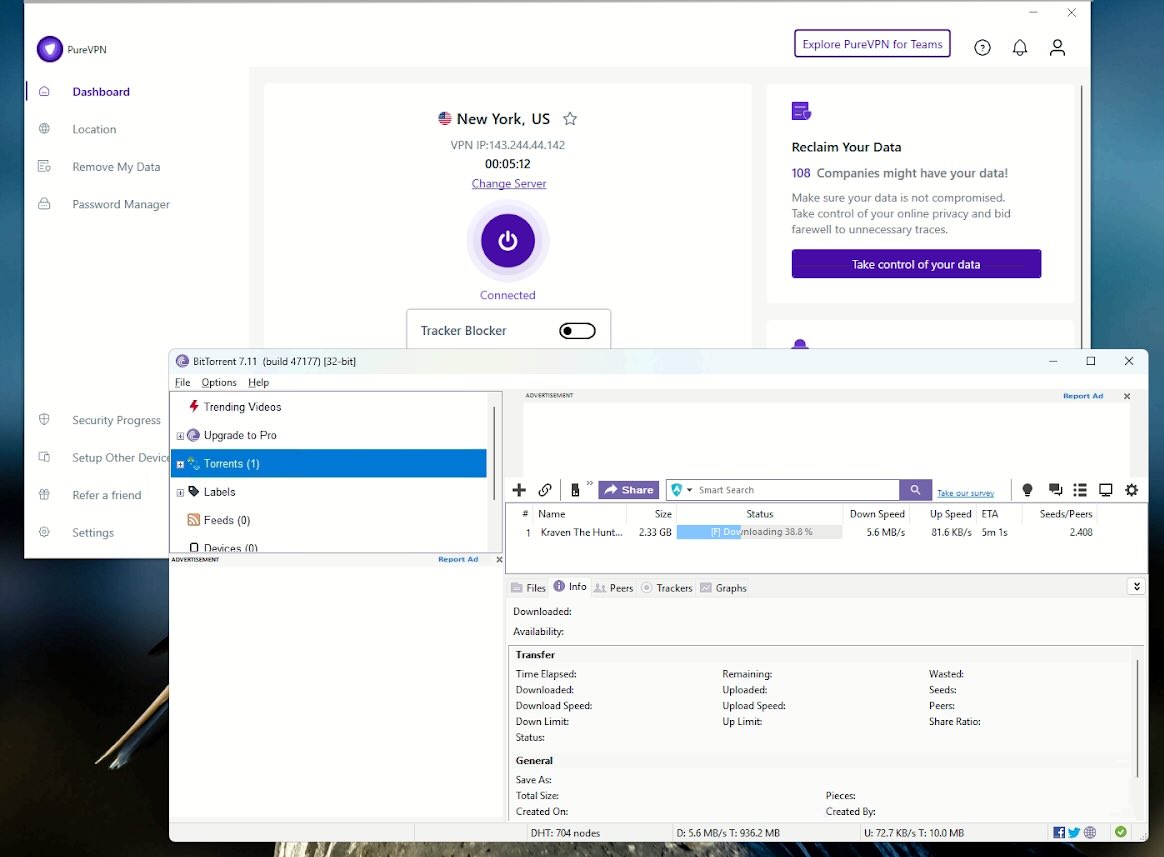Click the lightbulb icon in BitTorrent toolbar
The width and height of the screenshot is (1164, 857).
click(x=1027, y=490)
